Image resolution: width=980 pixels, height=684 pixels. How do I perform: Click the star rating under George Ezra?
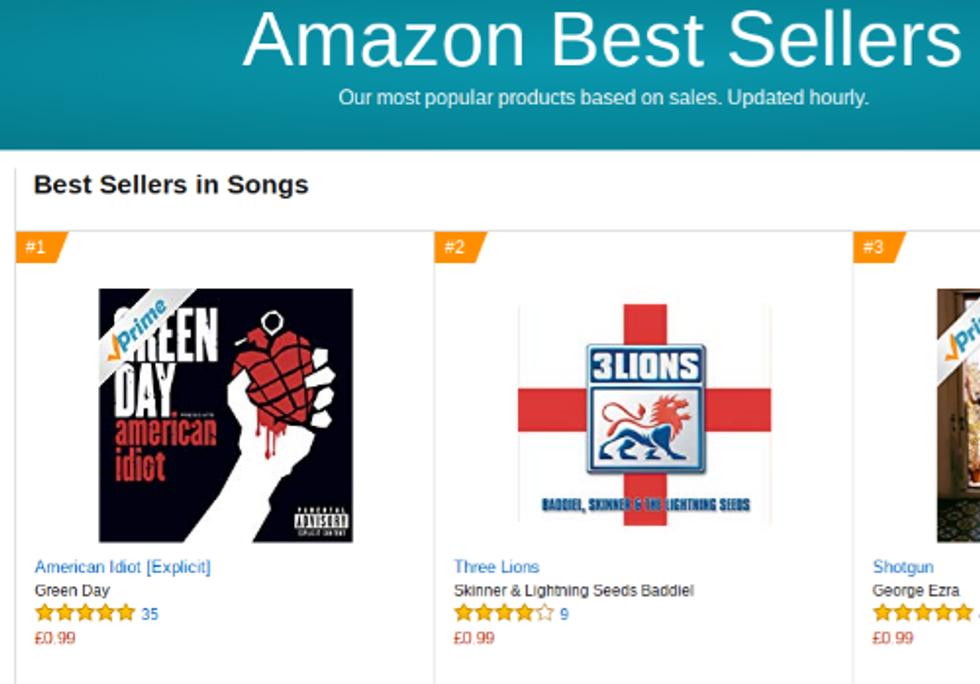(x=922, y=613)
